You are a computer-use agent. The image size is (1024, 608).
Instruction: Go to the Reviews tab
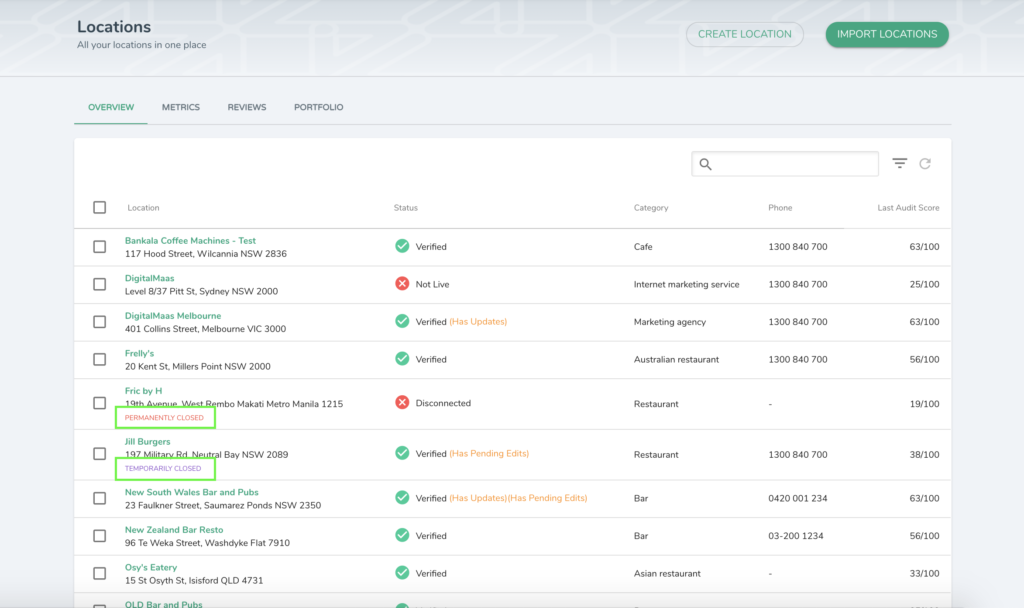(247, 107)
